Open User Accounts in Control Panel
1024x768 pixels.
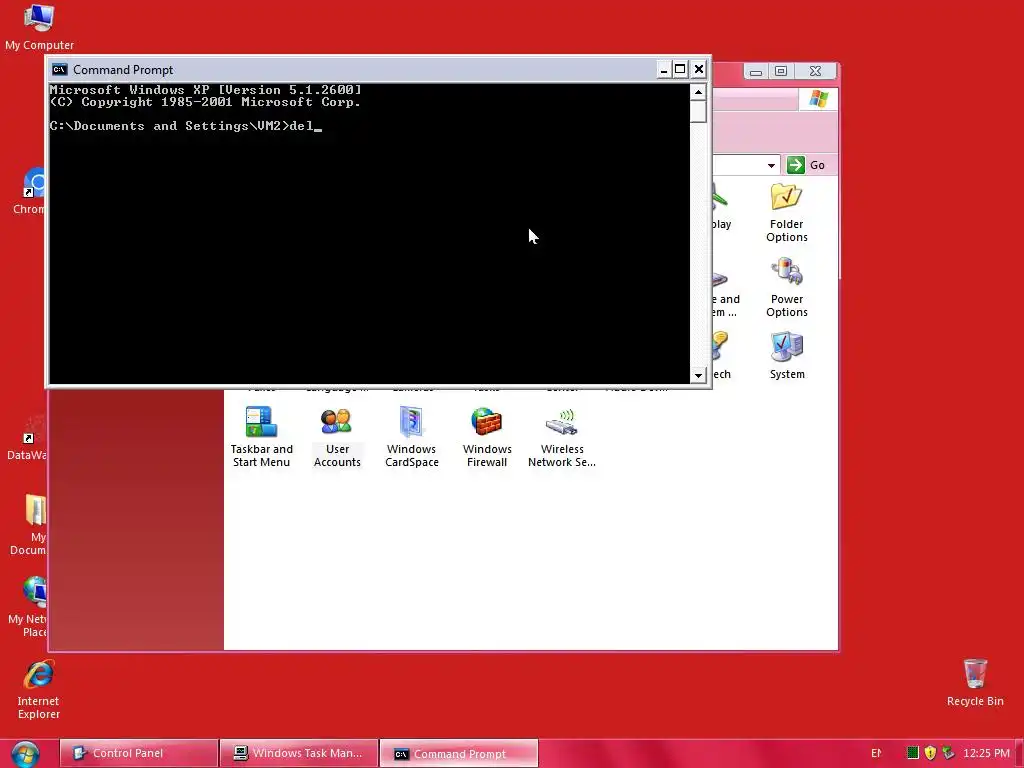pos(337,438)
